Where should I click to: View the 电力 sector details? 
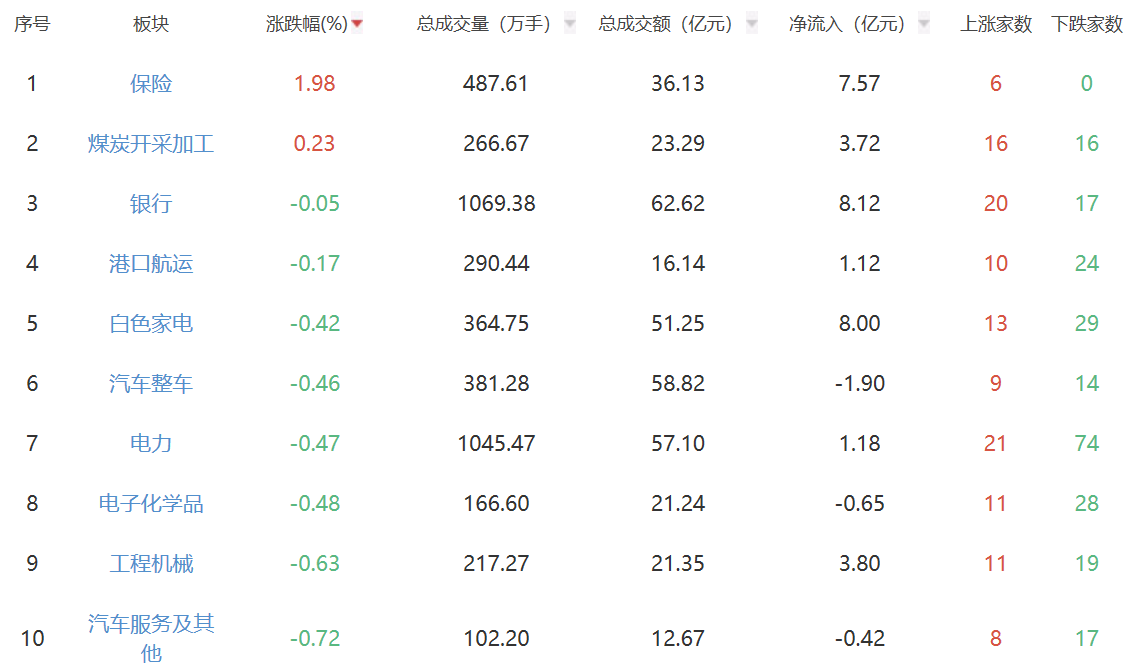point(151,444)
